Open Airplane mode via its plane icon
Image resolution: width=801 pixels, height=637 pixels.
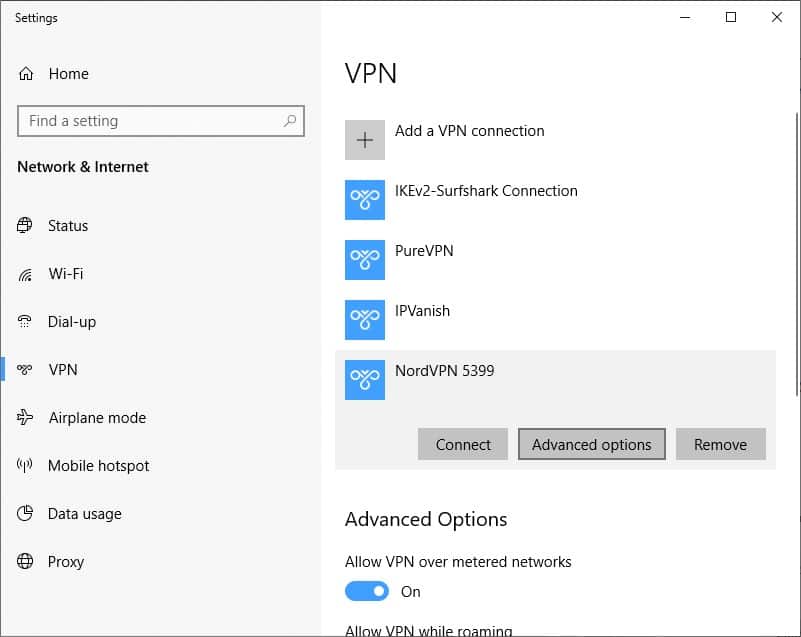(x=25, y=417)
